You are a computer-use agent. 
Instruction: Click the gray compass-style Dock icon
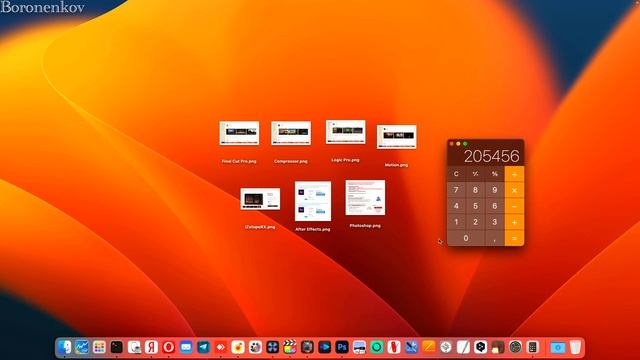pos(446,347)
